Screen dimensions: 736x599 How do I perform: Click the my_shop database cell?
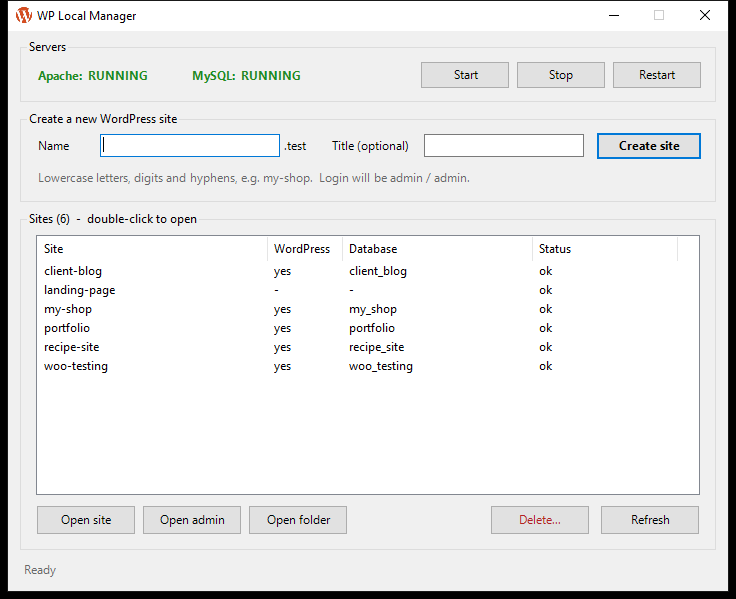(x=373, y=309)
